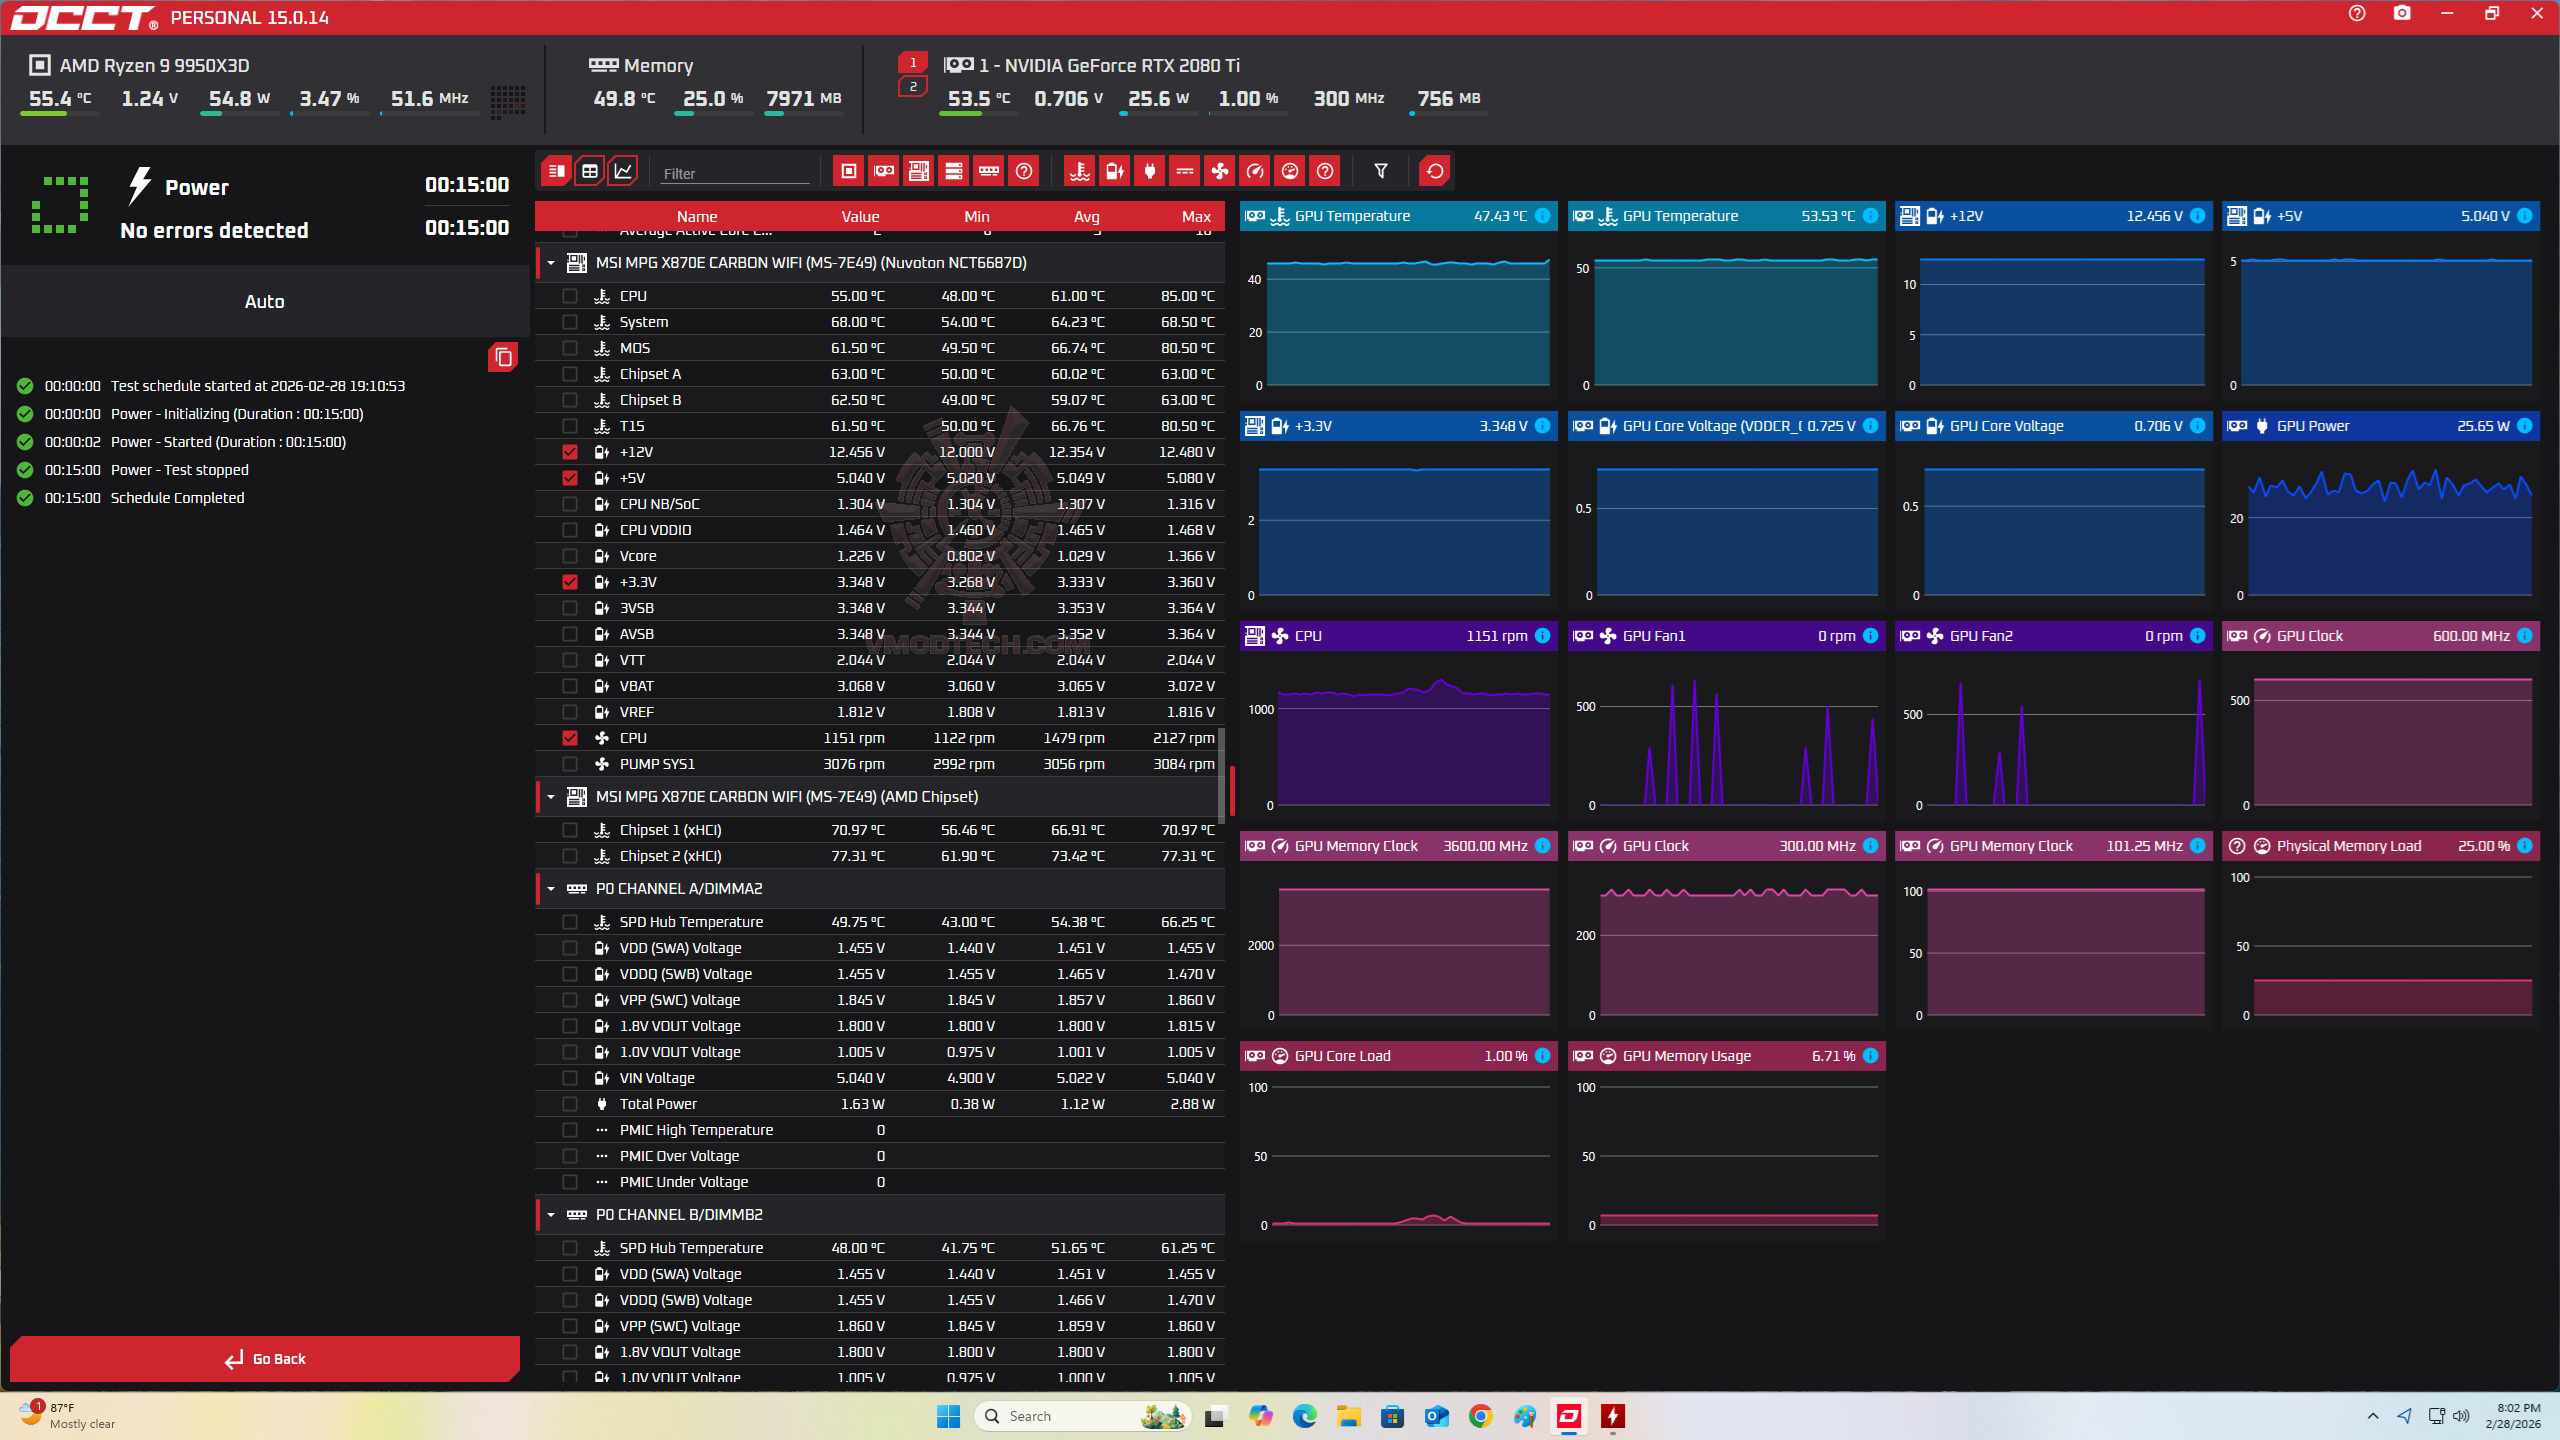Toggle the GPU device filter icon
Viewport: 2560px width, 1440px height.
884,171
